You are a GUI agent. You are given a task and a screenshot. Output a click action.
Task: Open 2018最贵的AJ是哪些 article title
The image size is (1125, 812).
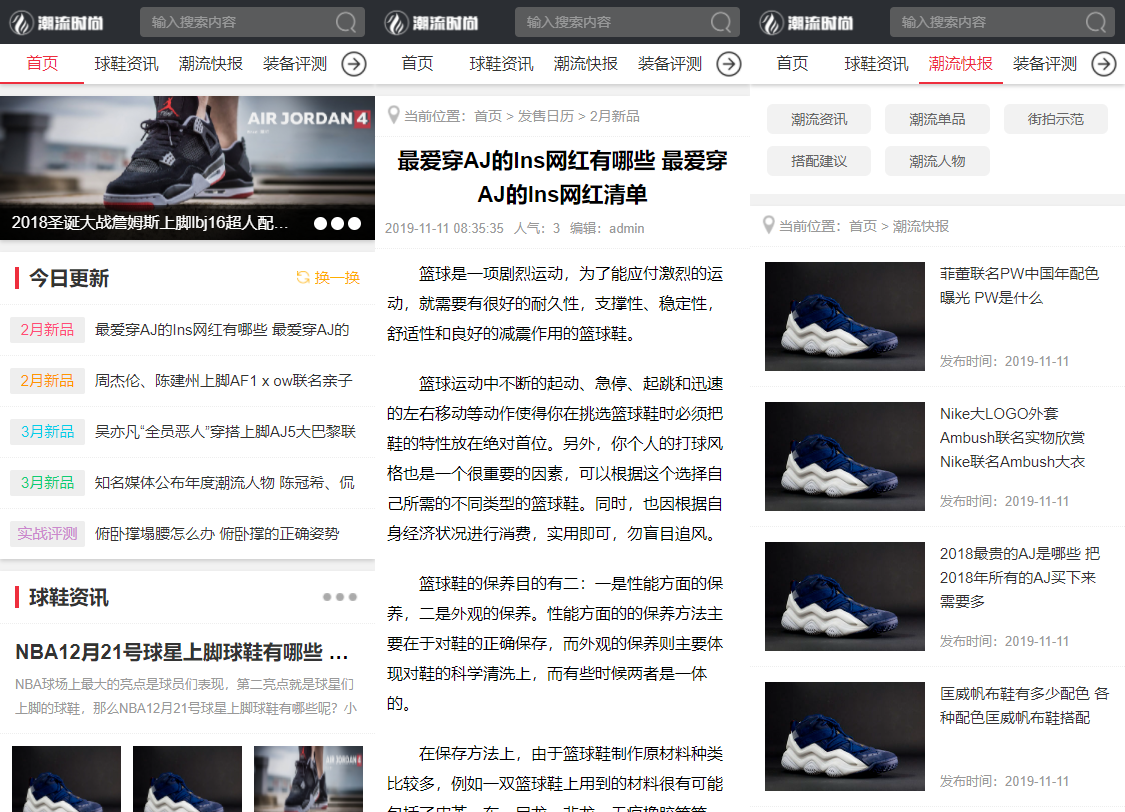tap(1020, 577)
